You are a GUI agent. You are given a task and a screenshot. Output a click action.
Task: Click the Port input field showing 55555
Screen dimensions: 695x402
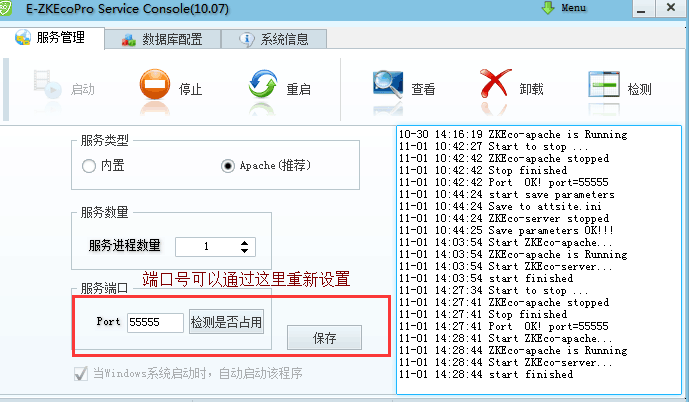tap(155, 322)
